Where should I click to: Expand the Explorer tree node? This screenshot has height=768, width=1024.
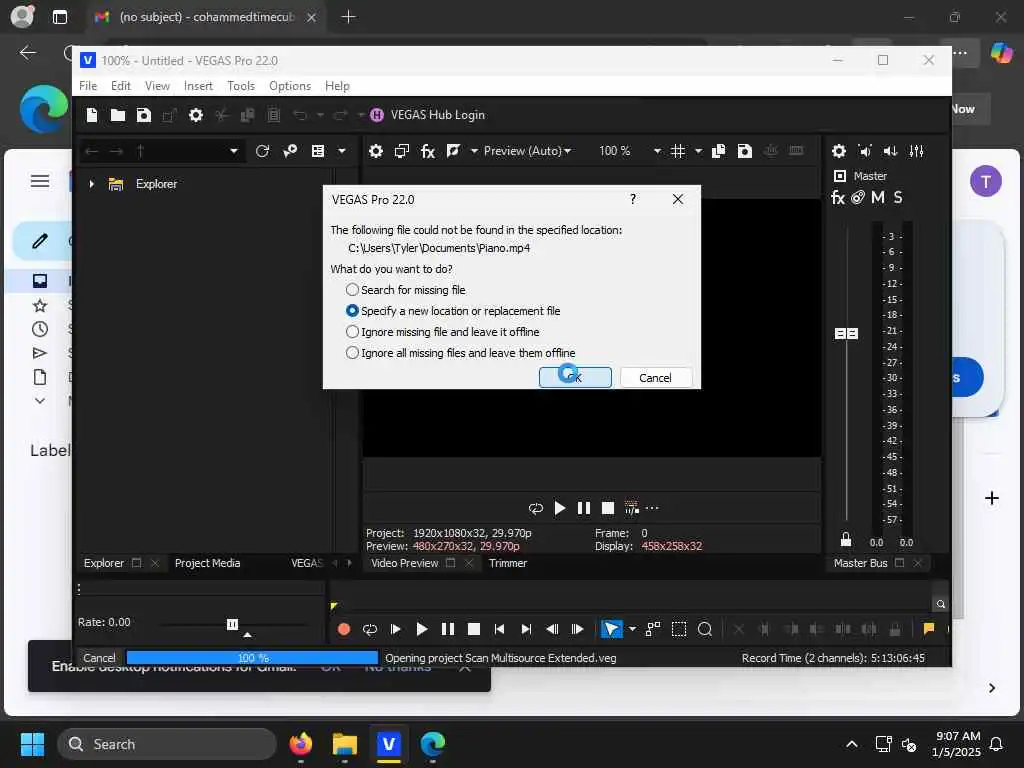[x=91, y=184]
